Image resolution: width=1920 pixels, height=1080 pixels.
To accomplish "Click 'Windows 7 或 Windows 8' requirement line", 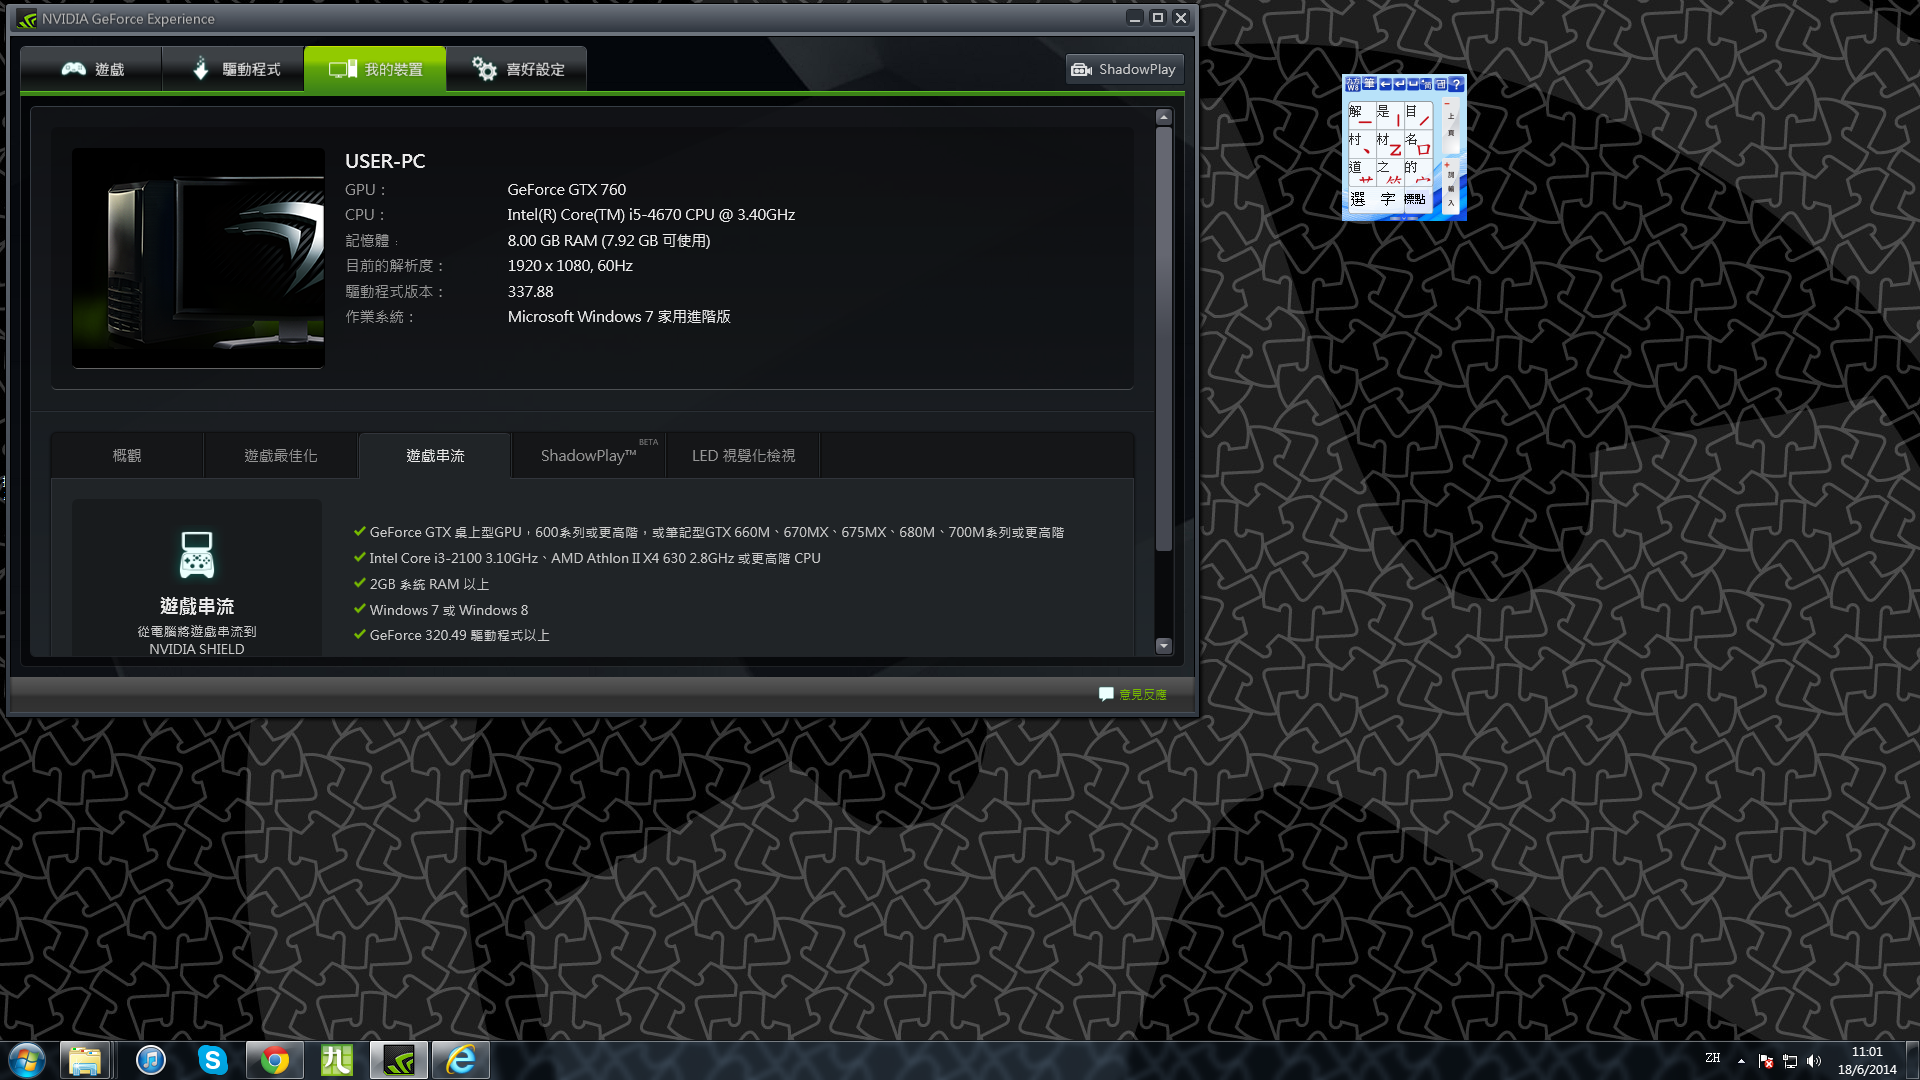I will pos(448,610).
